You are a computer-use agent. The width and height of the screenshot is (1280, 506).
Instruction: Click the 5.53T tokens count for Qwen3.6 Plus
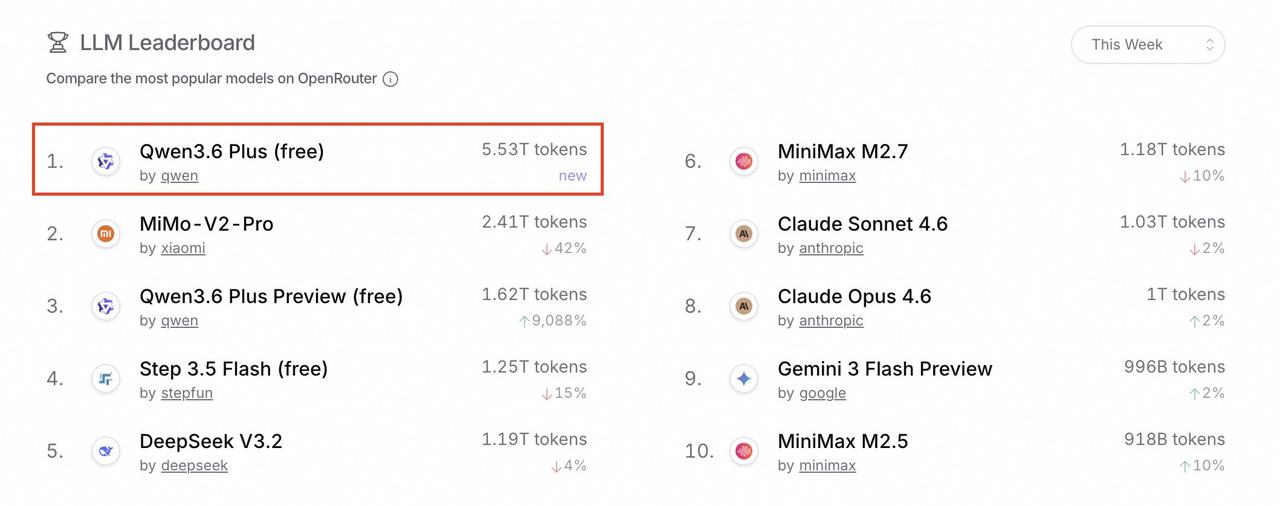[x=534, y=150]
